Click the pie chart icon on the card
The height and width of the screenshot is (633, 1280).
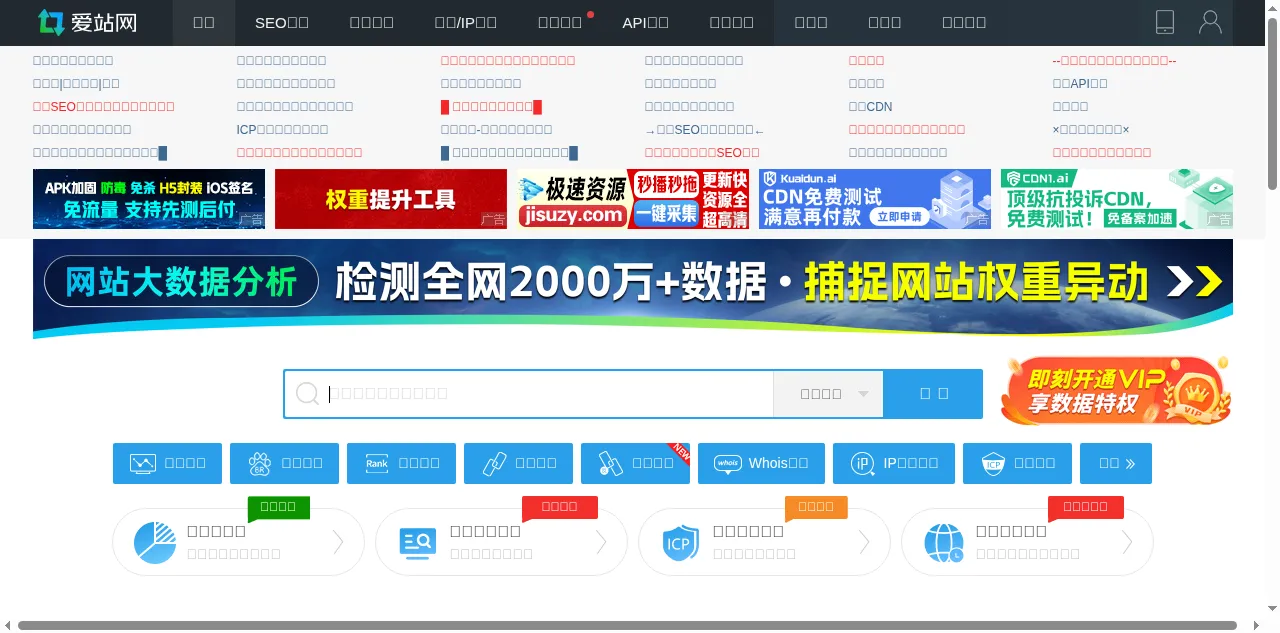pos(155,543)
